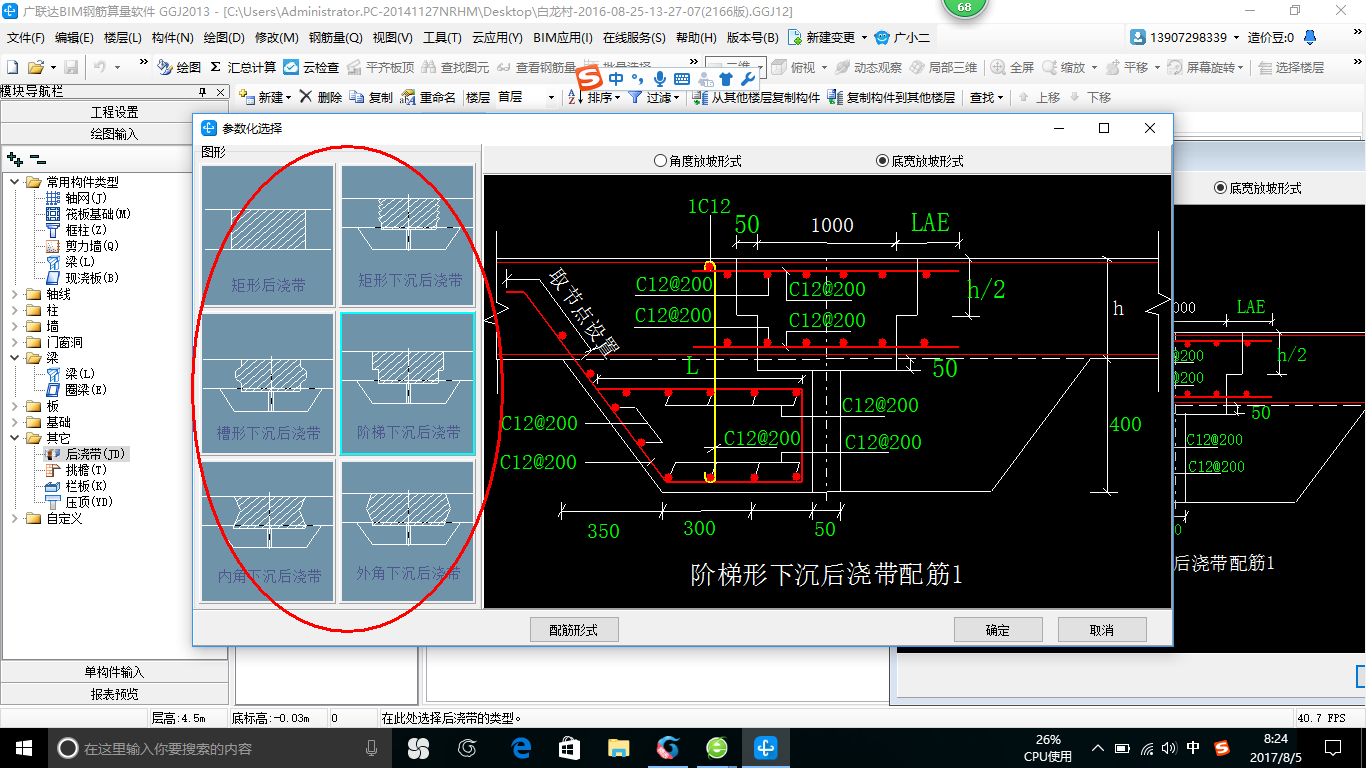1366x768 pixels.
Task: Expand 柱 tree node
Action: pyautogui.click(x=16, y=310)
